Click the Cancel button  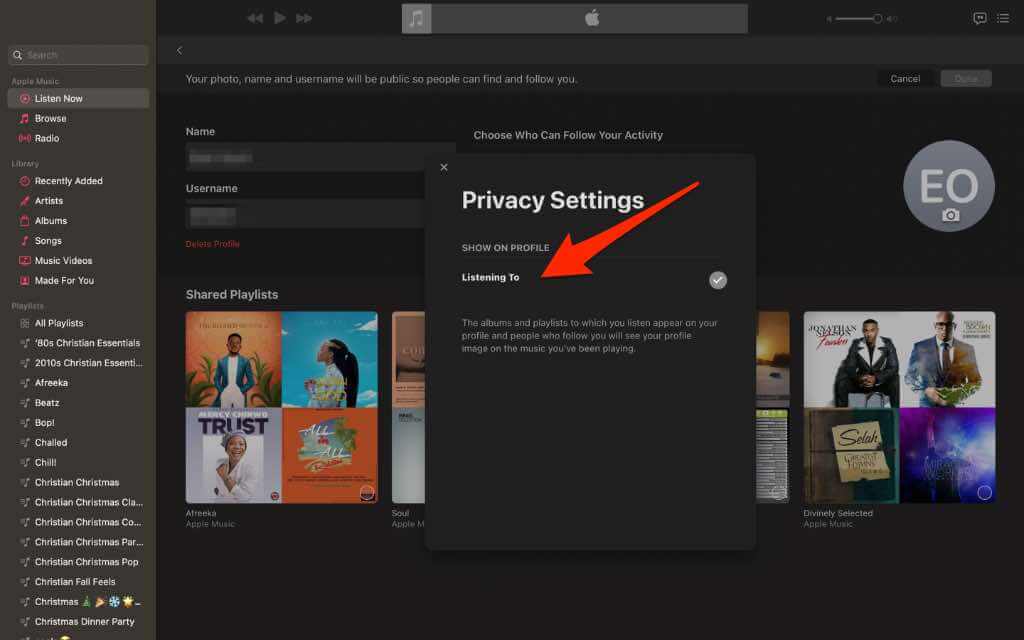point(905,79)
